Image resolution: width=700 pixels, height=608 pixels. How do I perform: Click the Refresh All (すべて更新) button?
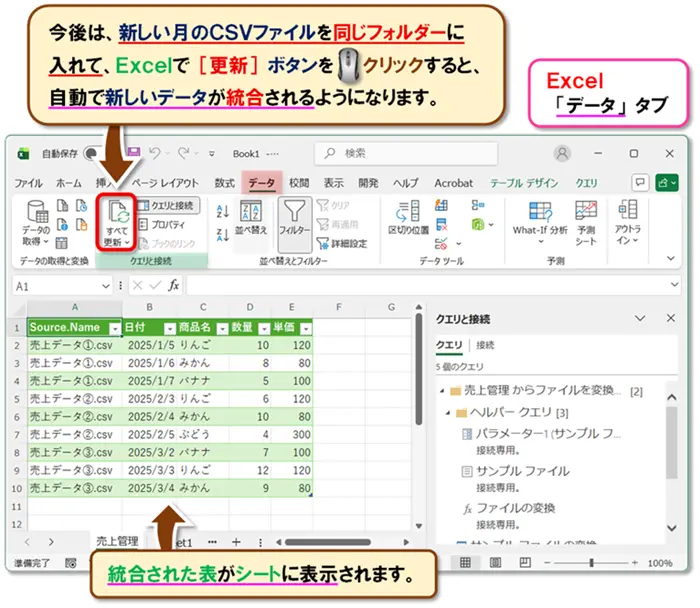[x=117, y=223]
